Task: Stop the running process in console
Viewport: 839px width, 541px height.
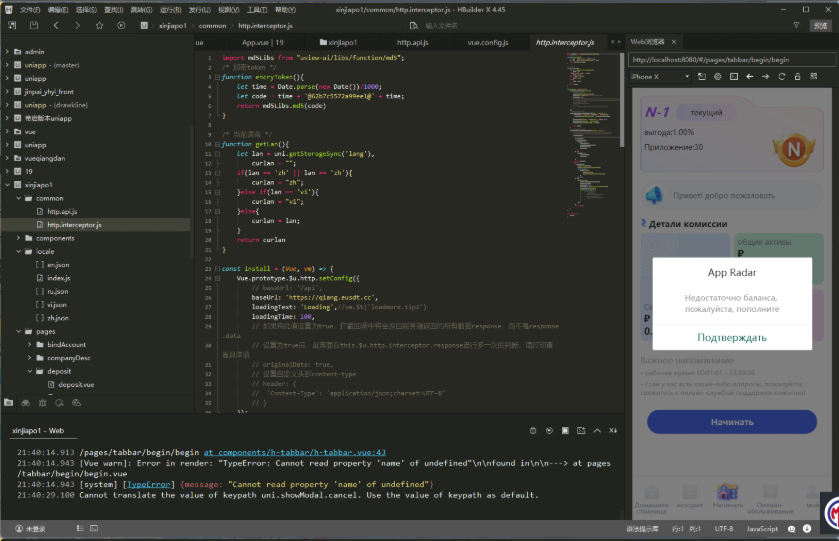Action: [x=565, y=430]
